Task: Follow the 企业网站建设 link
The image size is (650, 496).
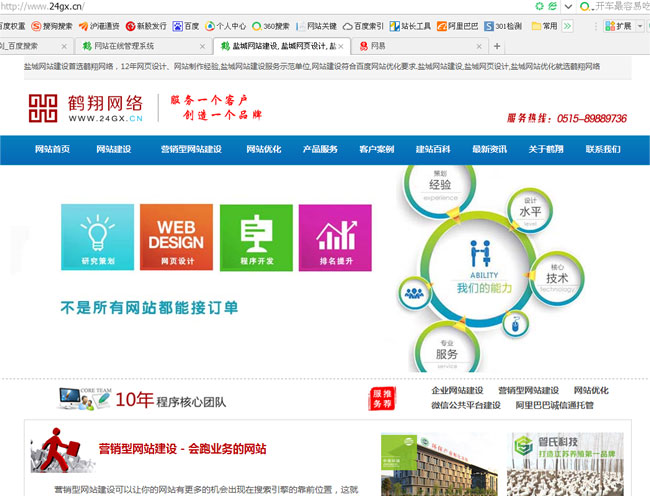Action: [457, 390]
